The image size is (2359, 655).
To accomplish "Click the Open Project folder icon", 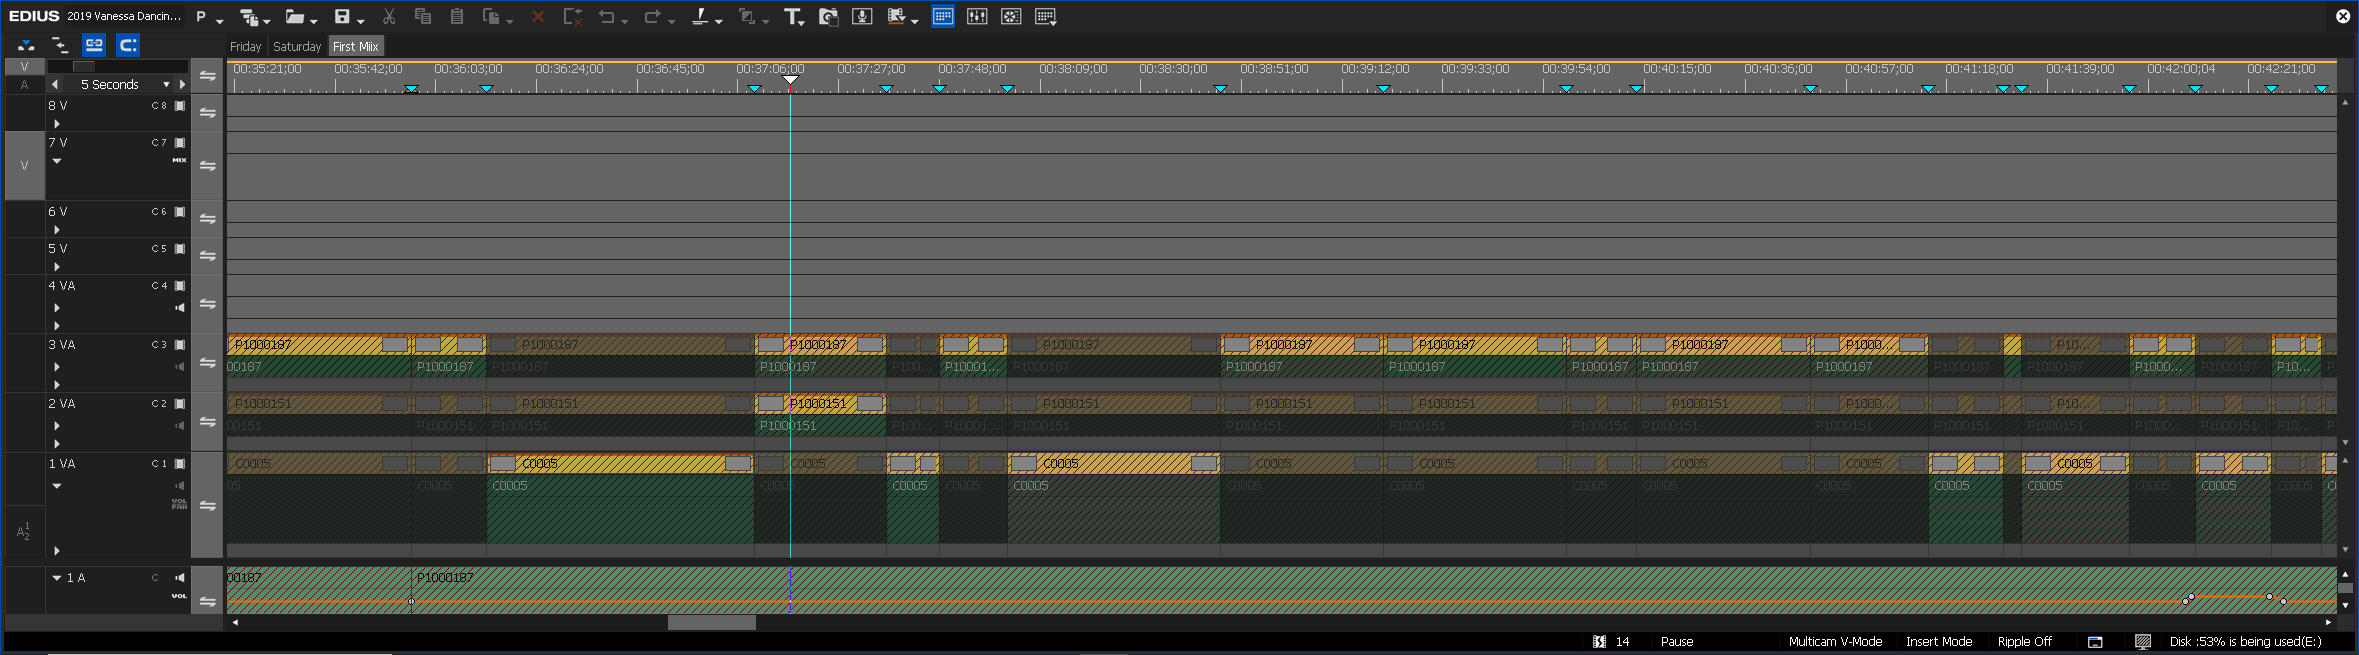I will 294,17.
